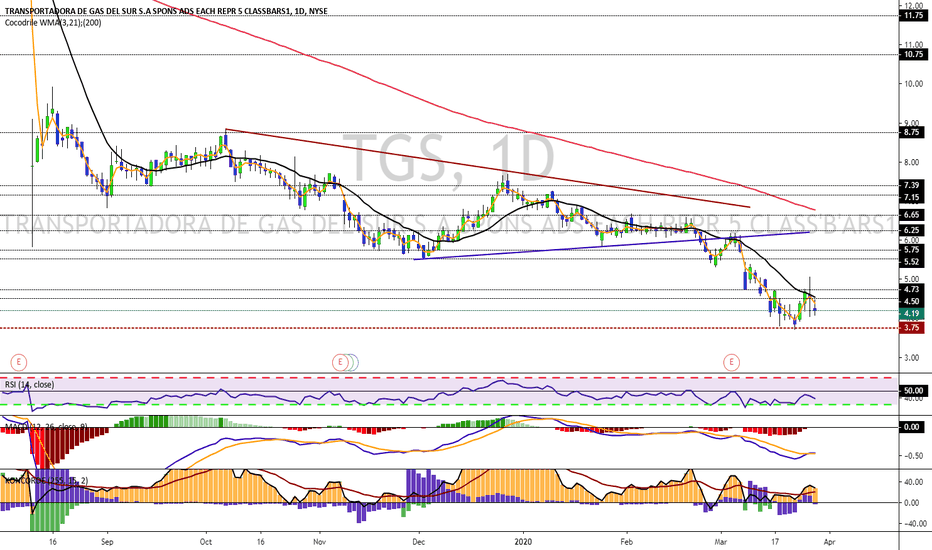
Task: Click the Mar label on the time axis
Action: 721,542
